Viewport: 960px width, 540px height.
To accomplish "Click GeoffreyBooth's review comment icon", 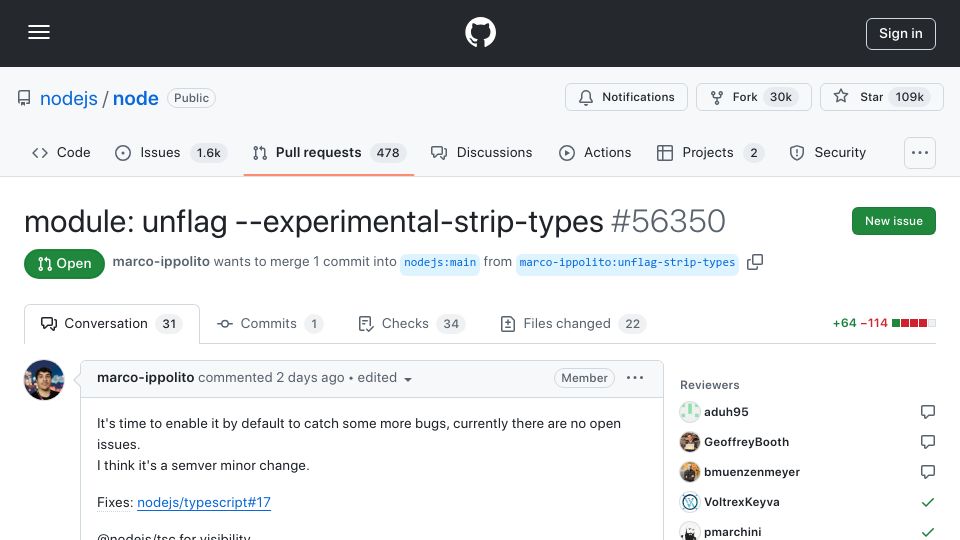I will click(928, 442).
